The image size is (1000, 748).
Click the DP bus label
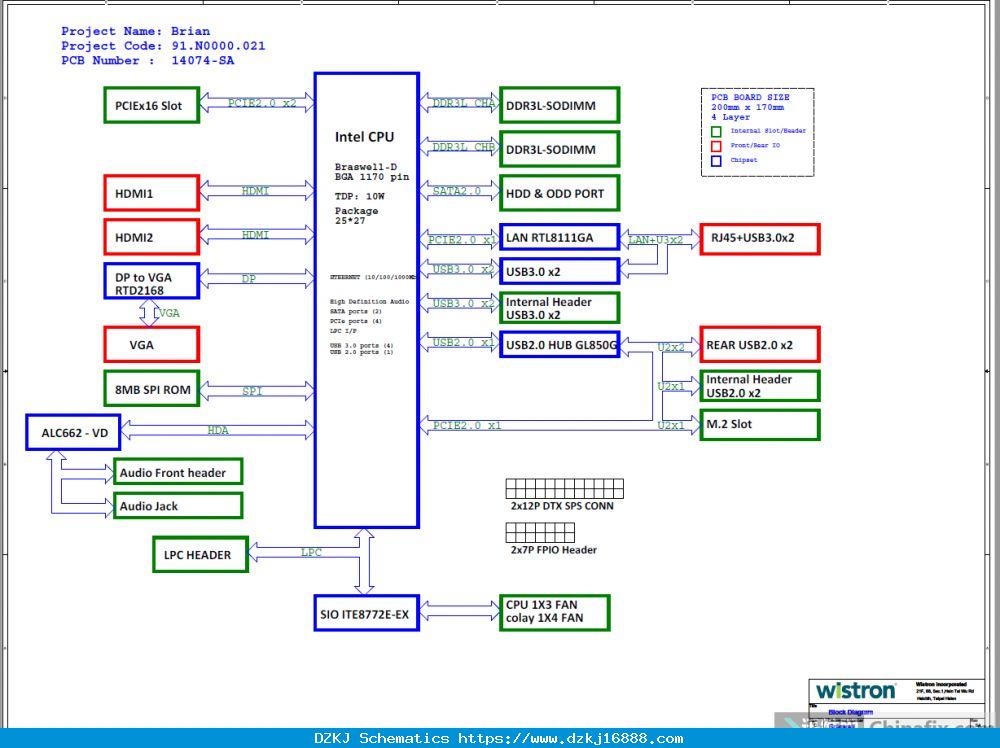tap(249, 279)
